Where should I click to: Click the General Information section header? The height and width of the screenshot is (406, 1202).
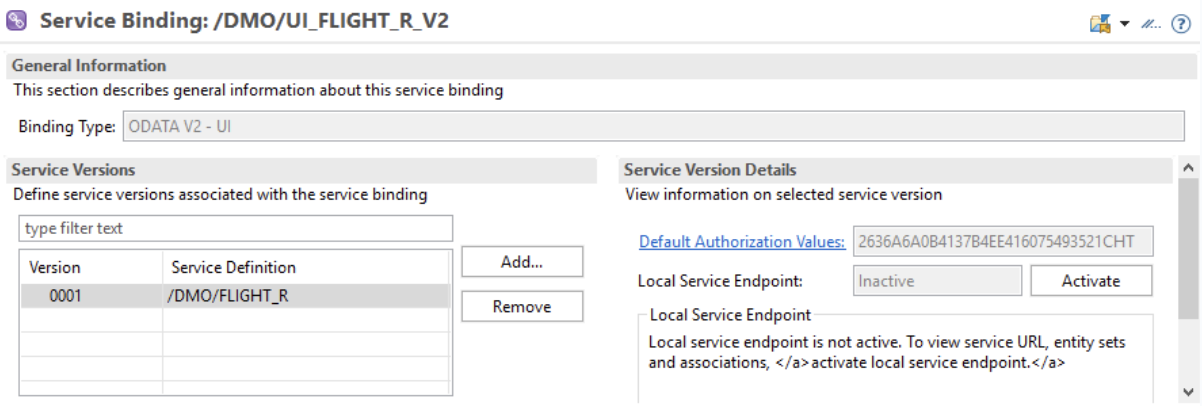click(x=90, y=66)
